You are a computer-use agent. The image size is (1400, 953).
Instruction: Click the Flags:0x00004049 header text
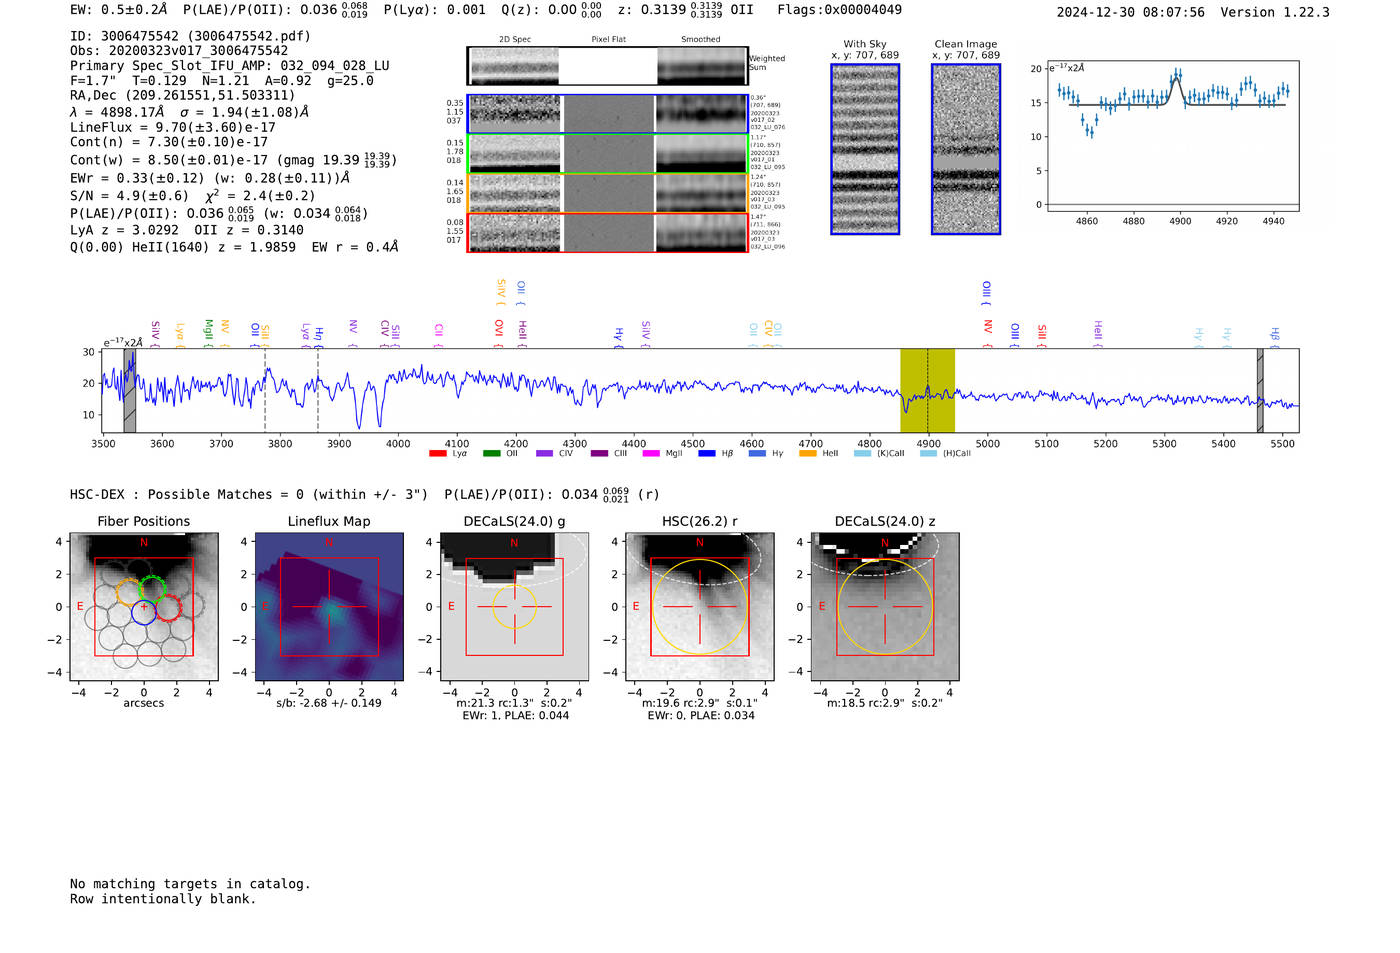click(839, 10)
